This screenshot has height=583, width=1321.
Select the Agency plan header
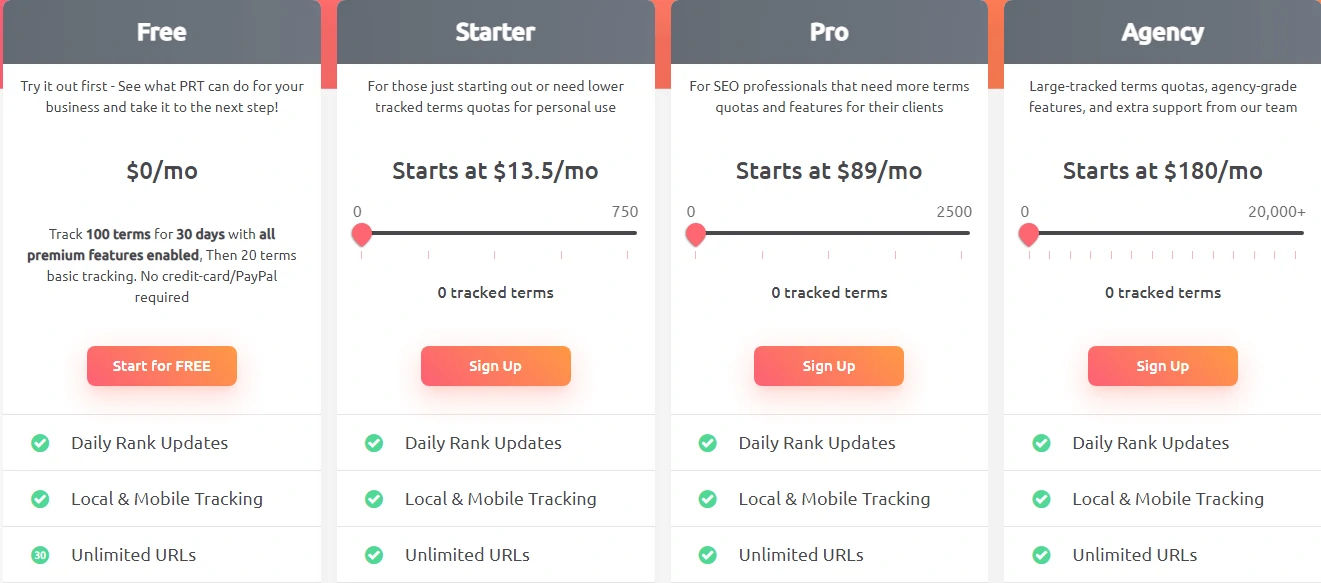point(1162,31)
